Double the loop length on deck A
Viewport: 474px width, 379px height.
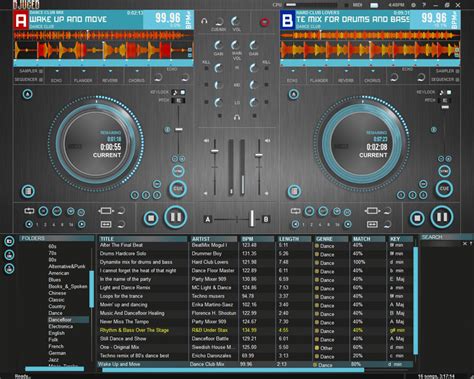tap(82, 224)
